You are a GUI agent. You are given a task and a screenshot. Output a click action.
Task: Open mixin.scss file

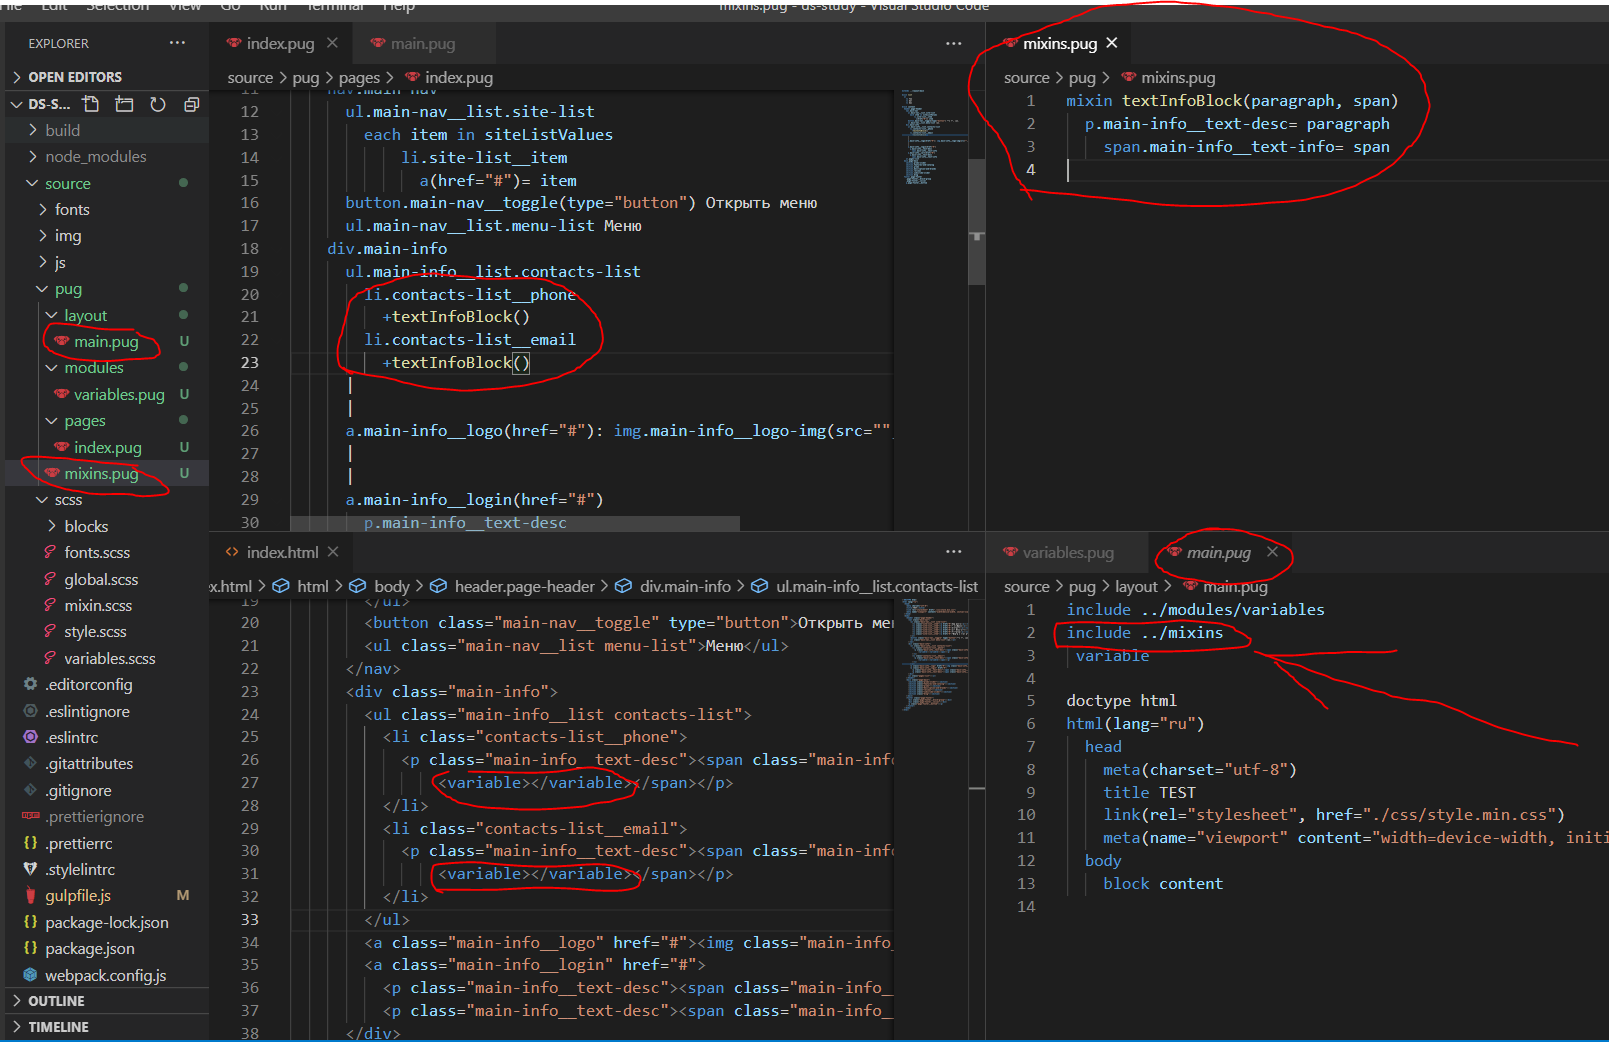click(98, 605)
